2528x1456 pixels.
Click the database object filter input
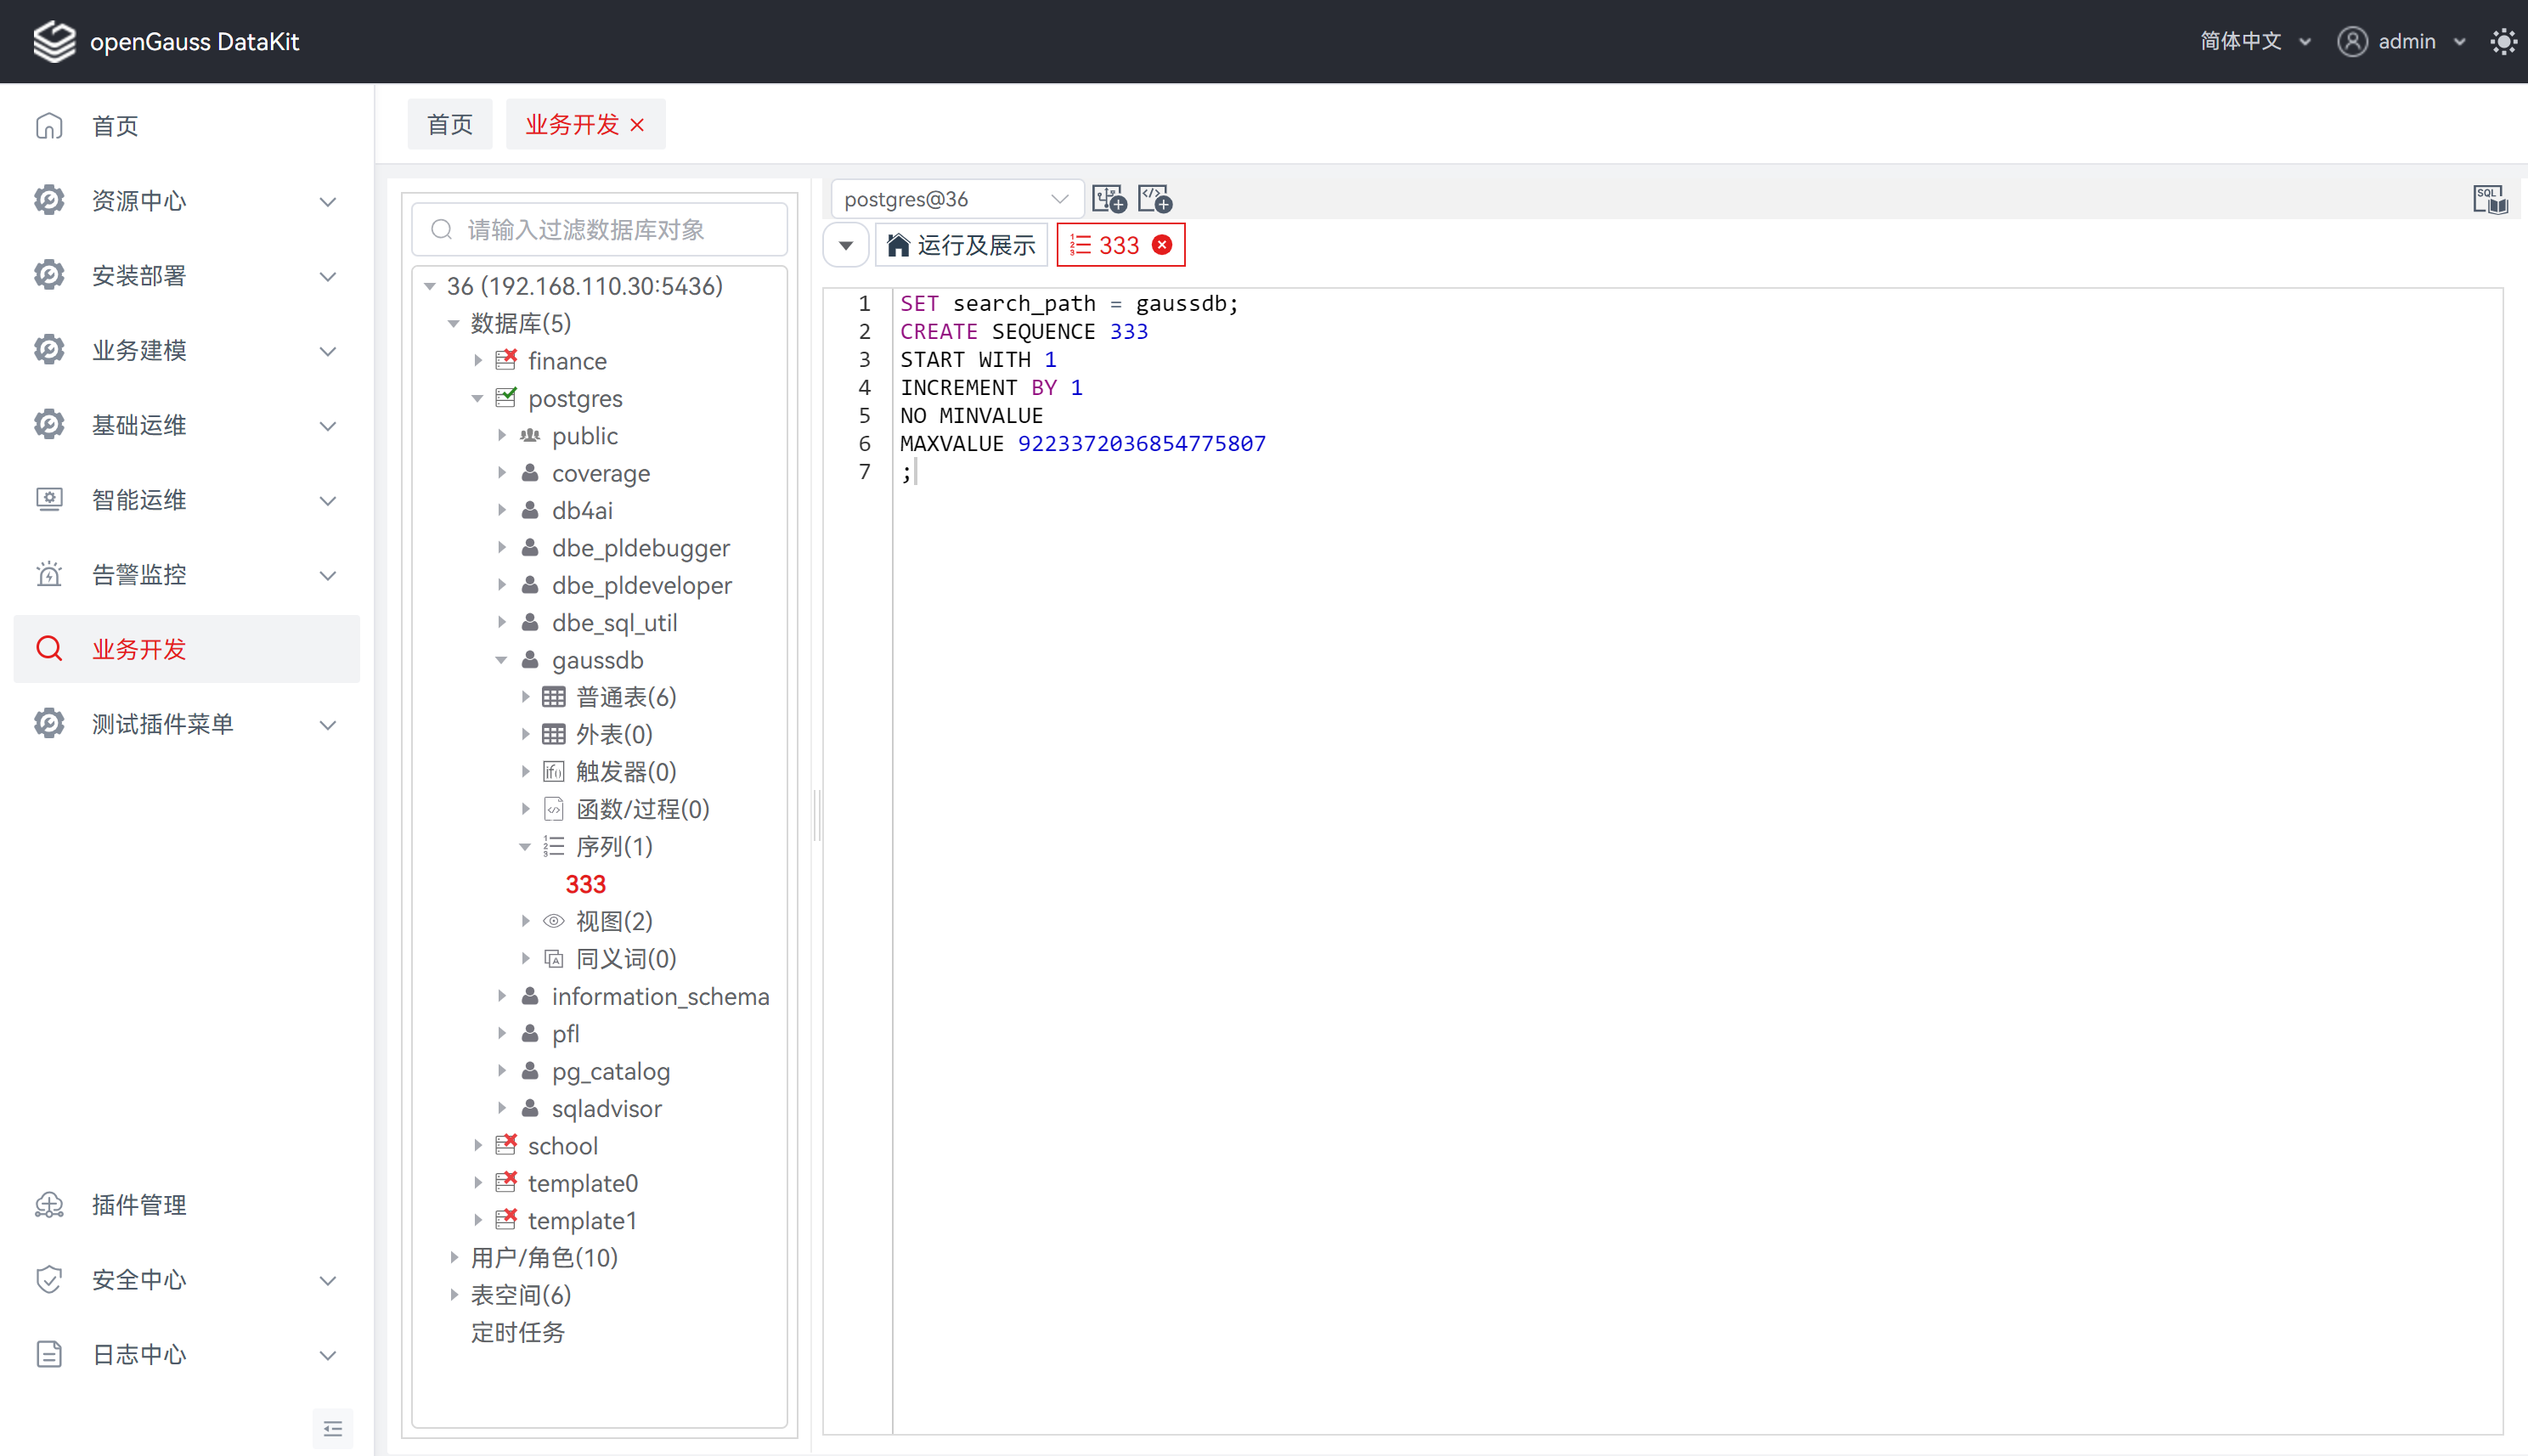pos(600,230)
